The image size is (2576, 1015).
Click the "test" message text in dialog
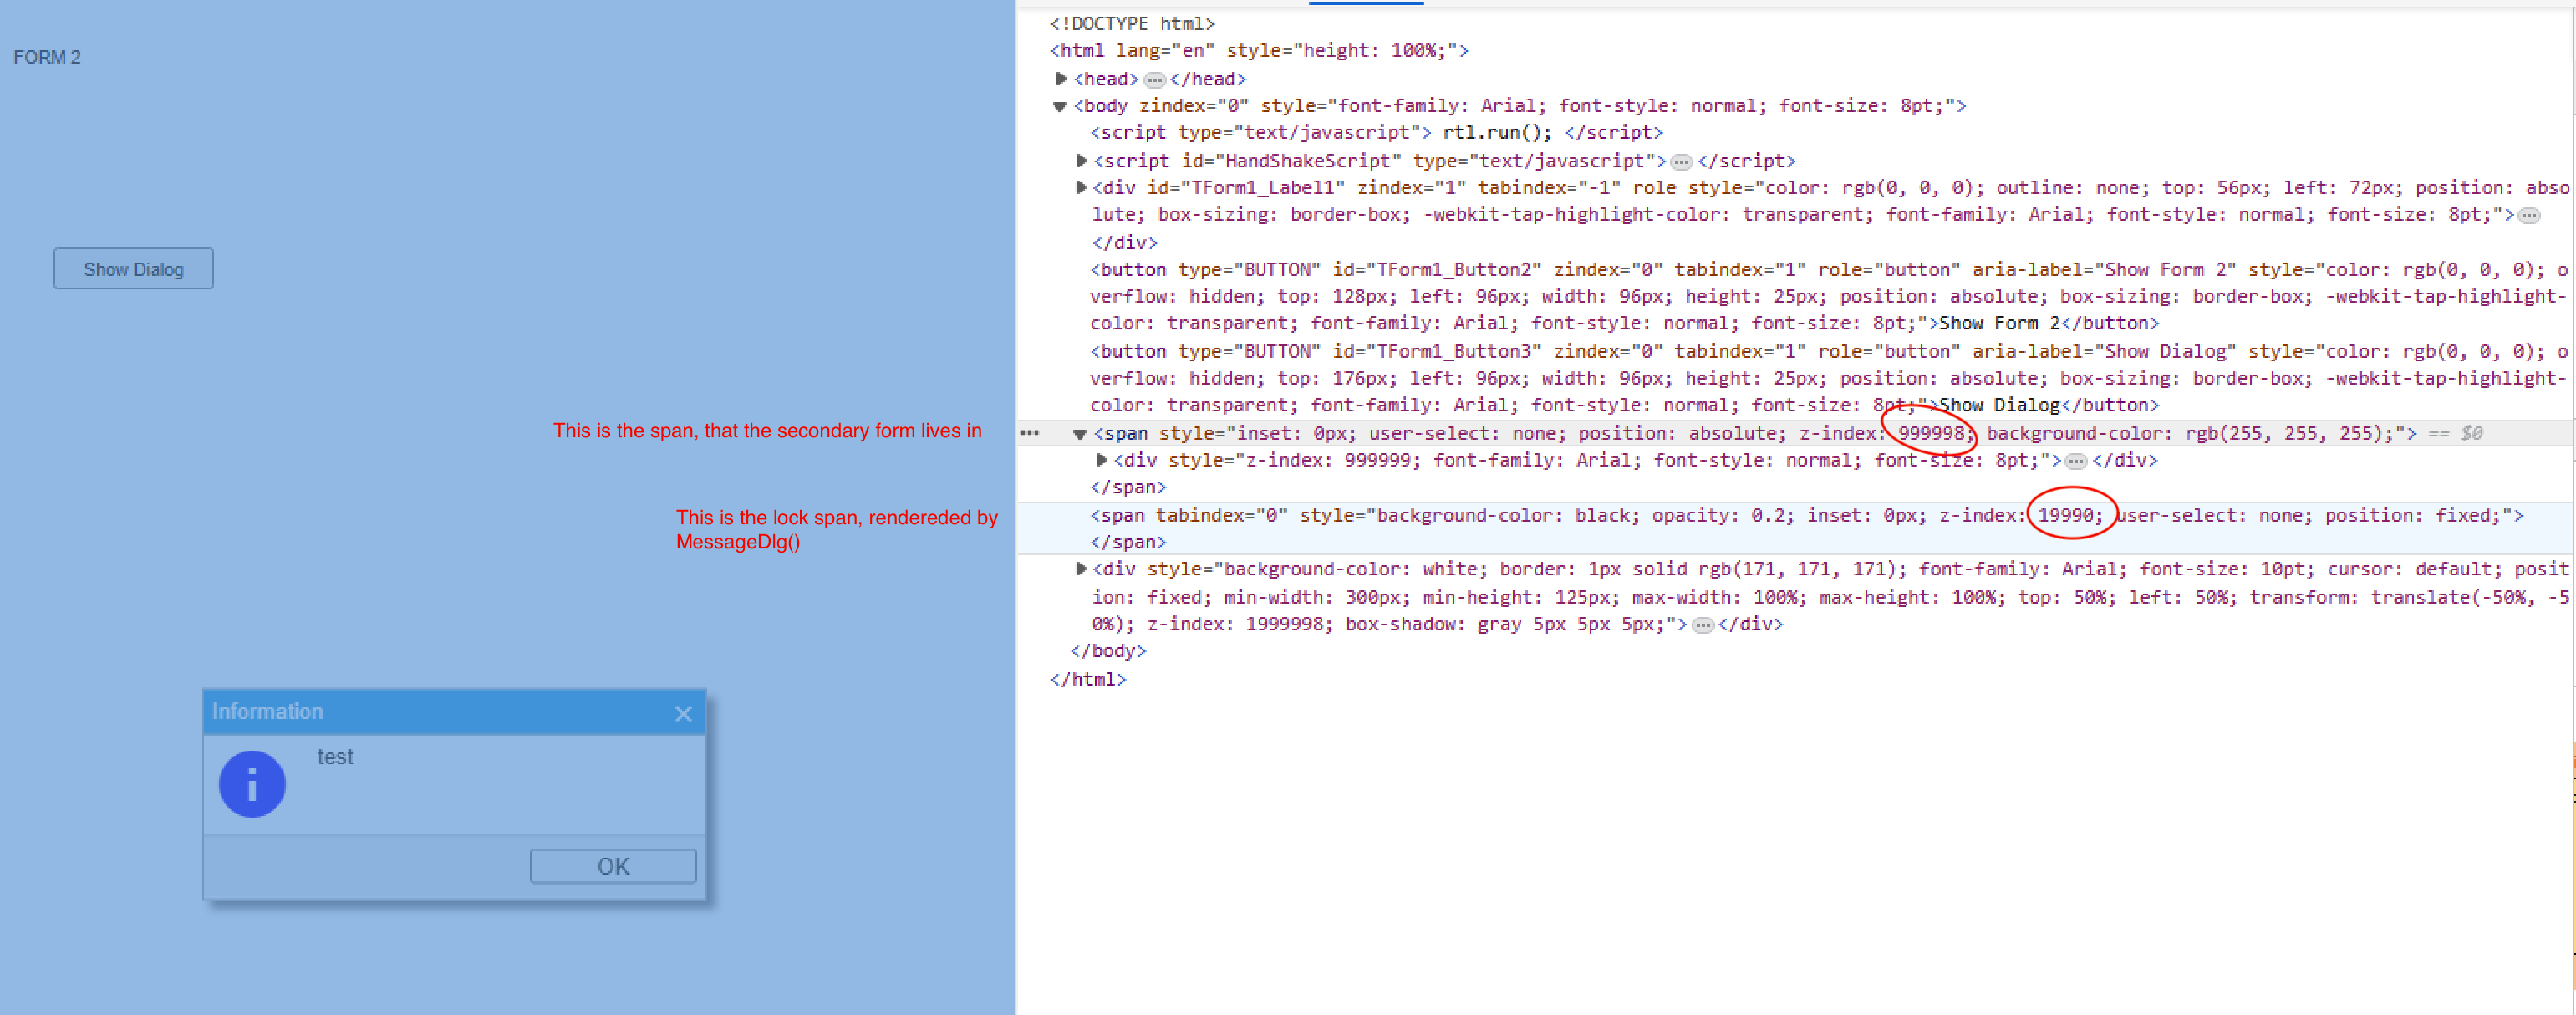click(335, 757)
